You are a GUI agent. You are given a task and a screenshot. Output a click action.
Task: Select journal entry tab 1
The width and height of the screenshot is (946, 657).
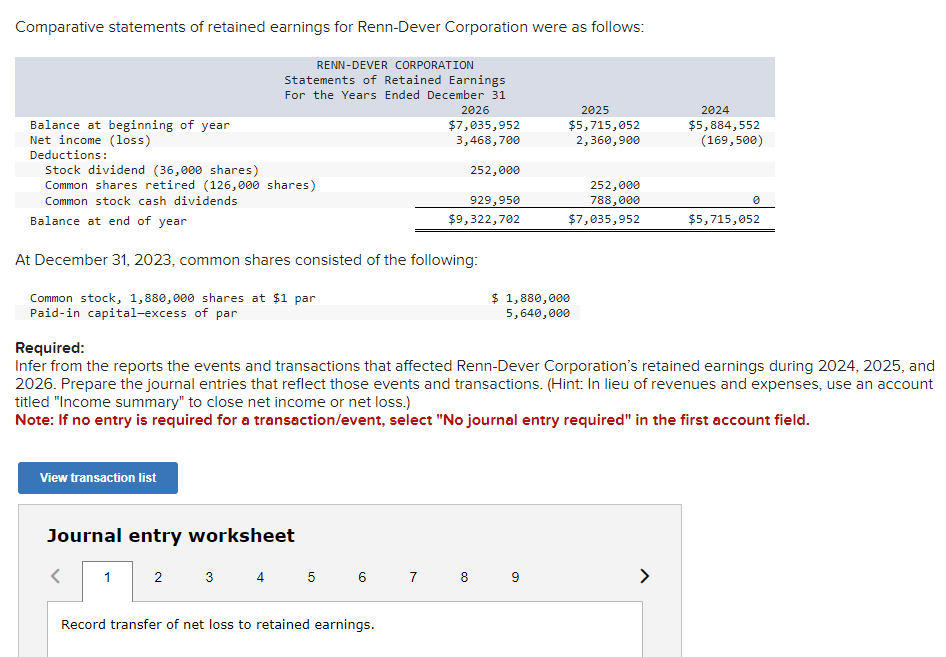pyautogui.click(x=107, y=578)
